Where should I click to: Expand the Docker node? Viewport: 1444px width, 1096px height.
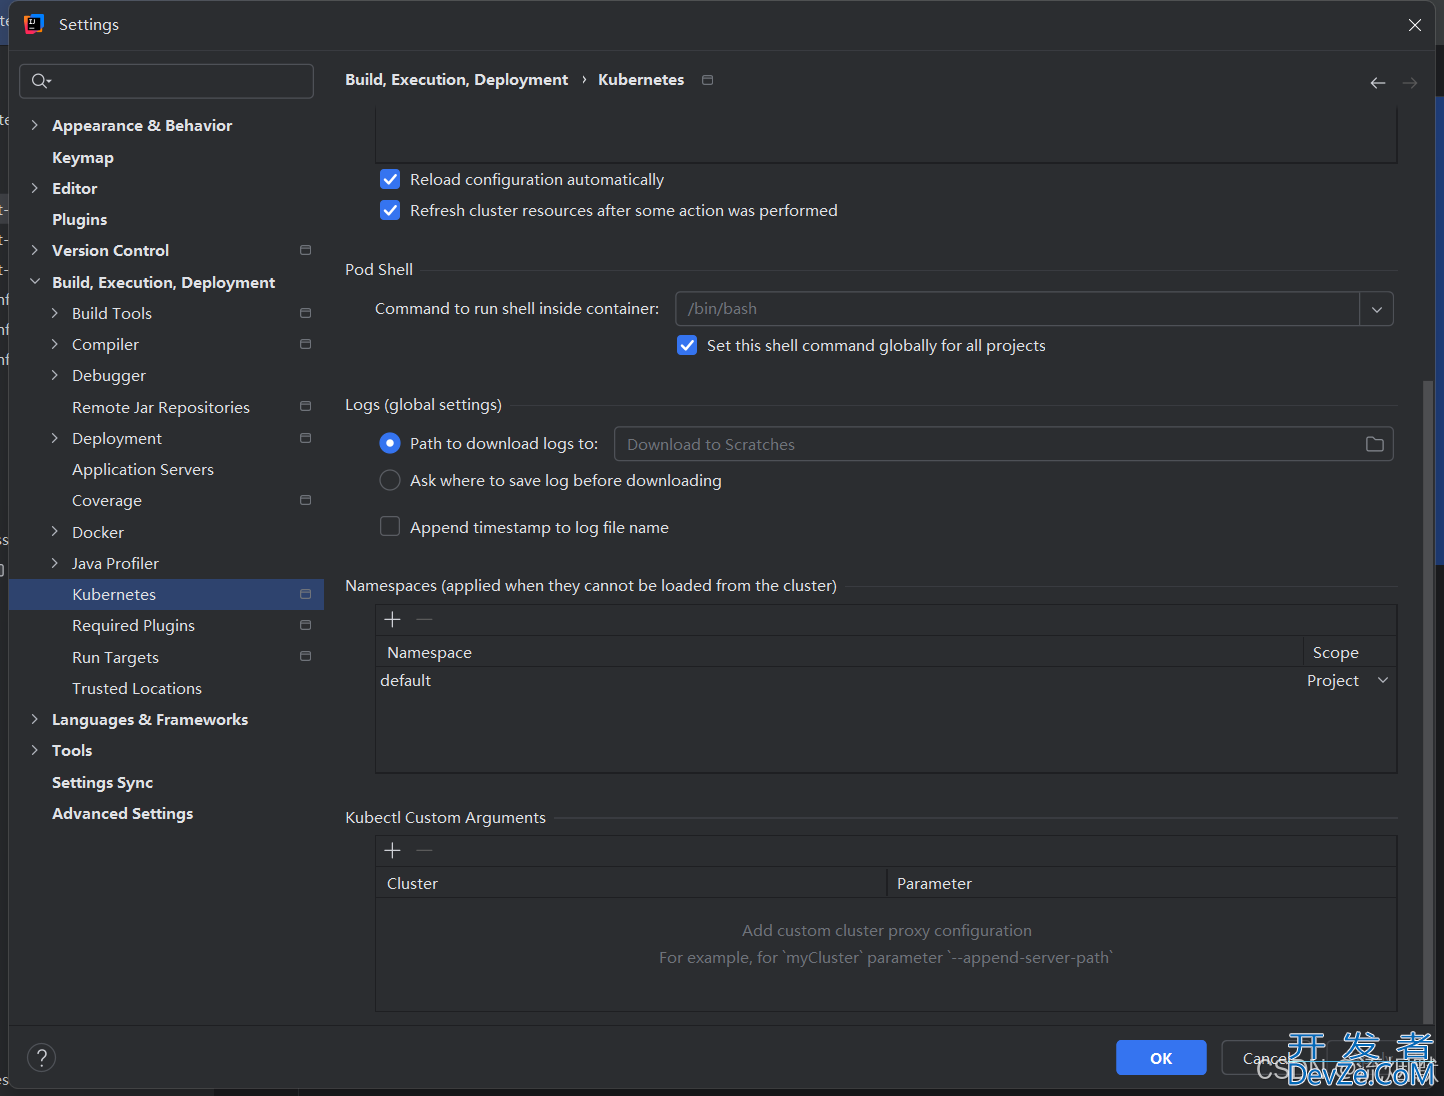[55, 532]
